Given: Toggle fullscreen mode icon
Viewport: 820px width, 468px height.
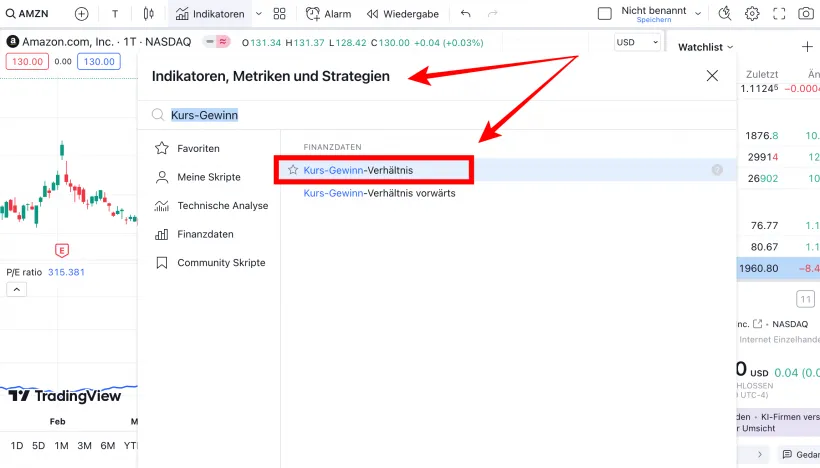Looking at the screenshot, I should tap(779, 14).
